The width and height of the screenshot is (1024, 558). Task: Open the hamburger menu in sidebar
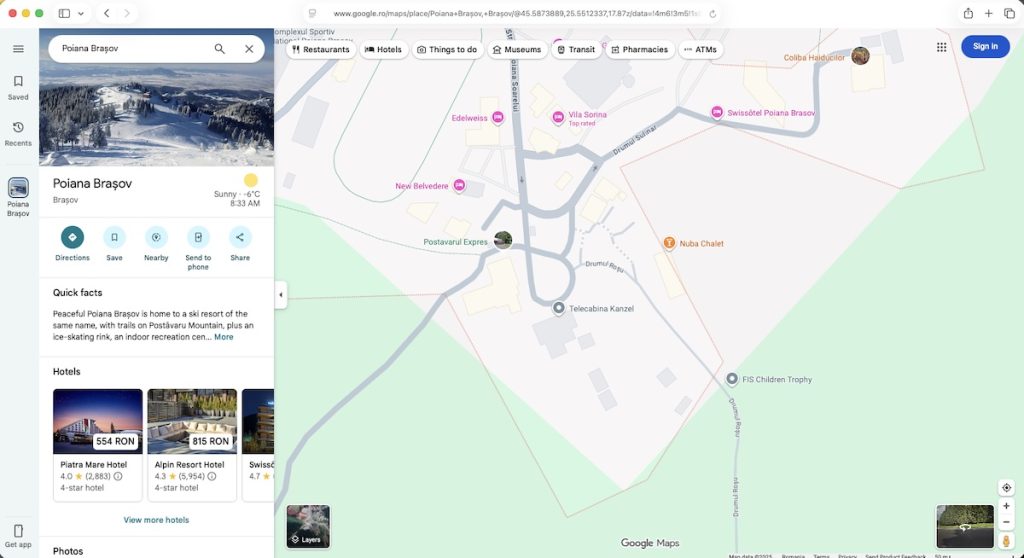pyautogui.click(x=18, y=49)
